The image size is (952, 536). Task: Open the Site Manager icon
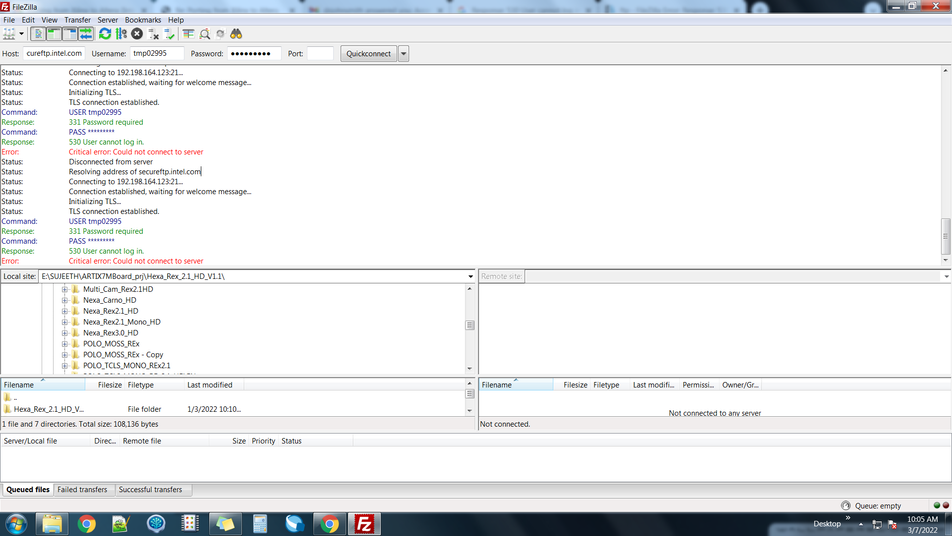click(x=9, y=34)
